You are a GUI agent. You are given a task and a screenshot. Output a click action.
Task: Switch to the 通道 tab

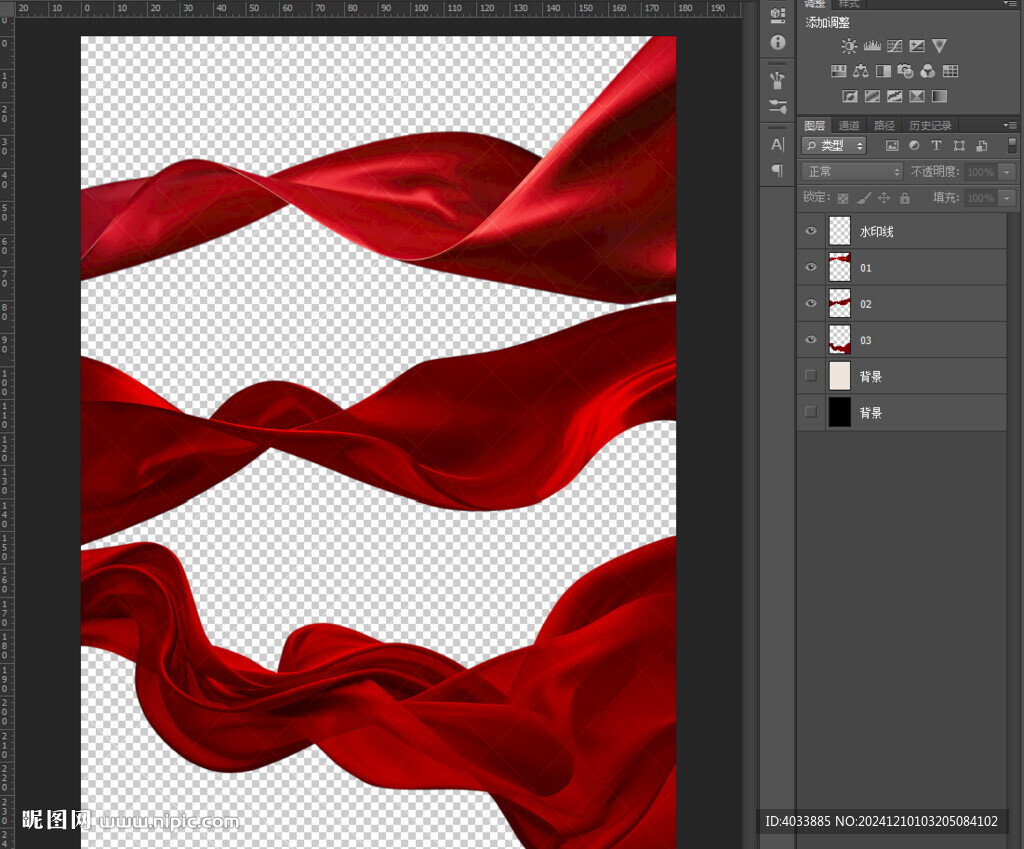pyautogui.click(x=849, y=125)
